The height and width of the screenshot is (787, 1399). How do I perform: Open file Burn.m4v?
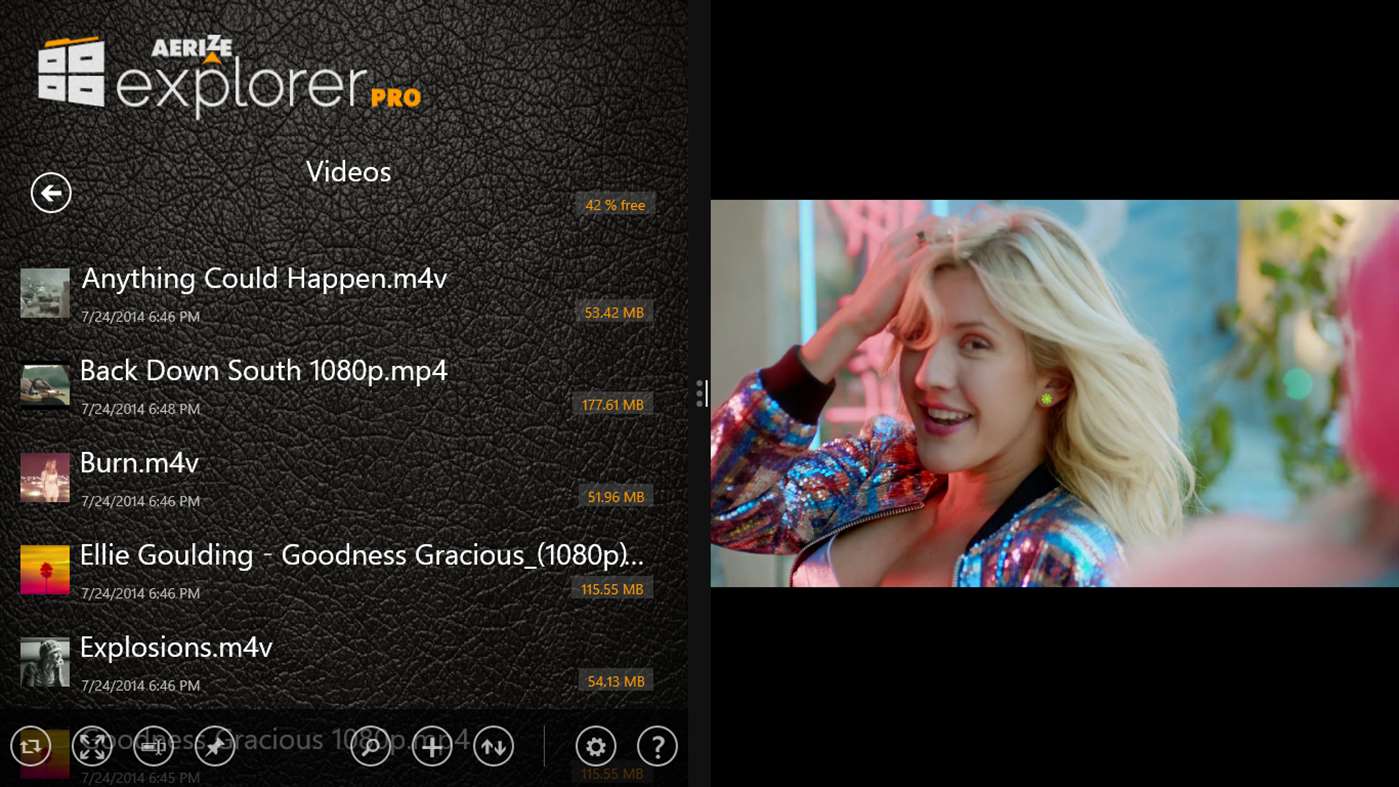point(139,463)
